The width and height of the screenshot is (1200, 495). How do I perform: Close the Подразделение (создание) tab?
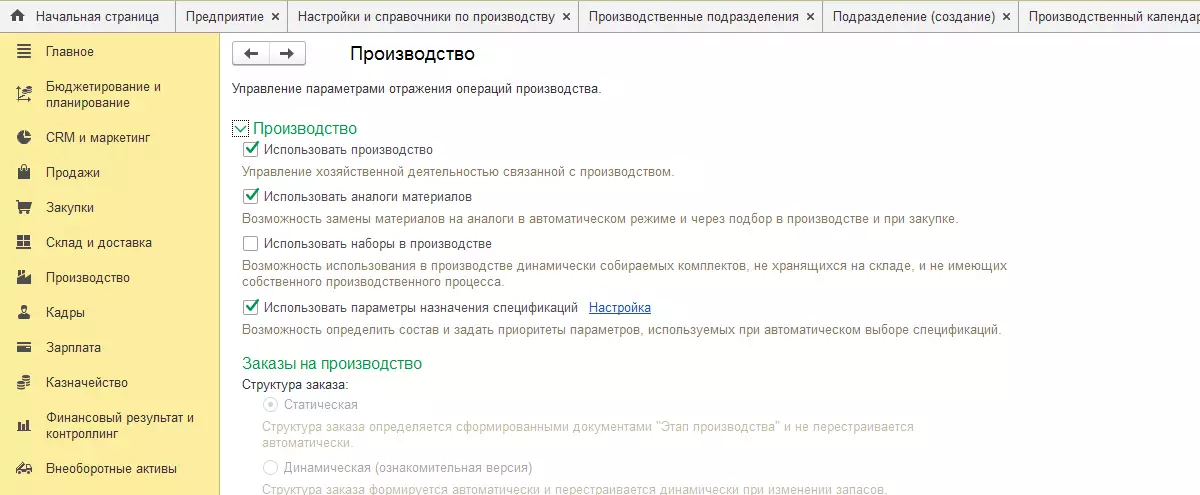point(1006,17)
